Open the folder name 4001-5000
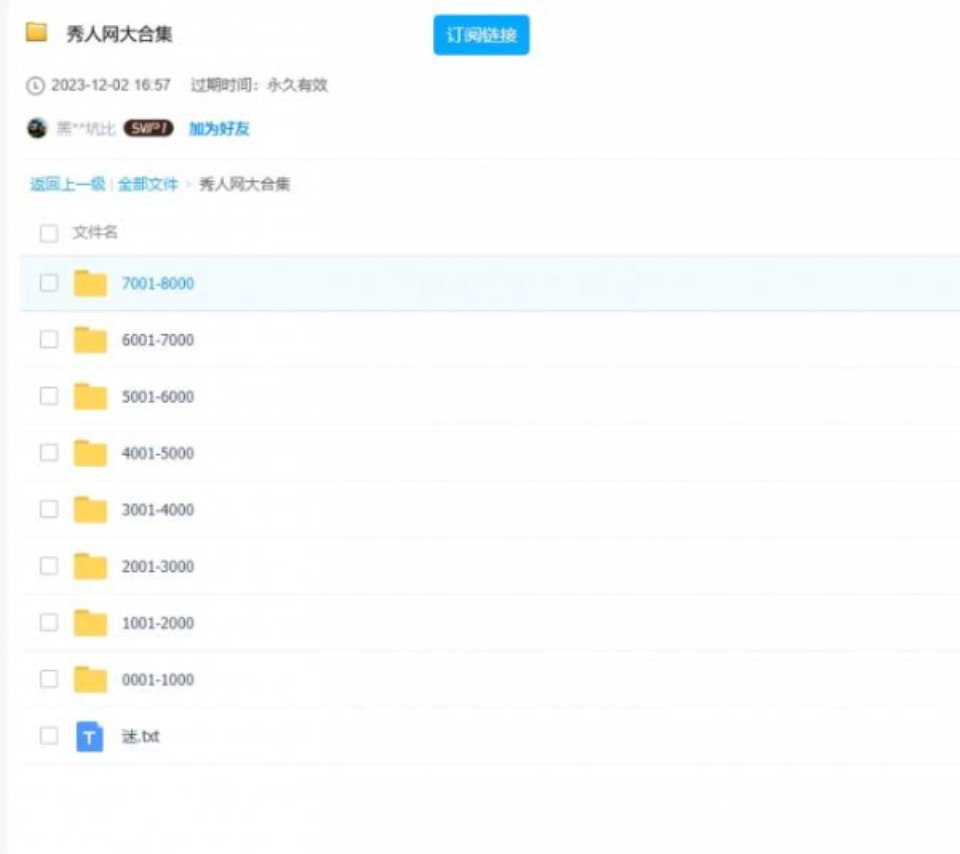The image size is (960, 854). [x=158, y=453]
